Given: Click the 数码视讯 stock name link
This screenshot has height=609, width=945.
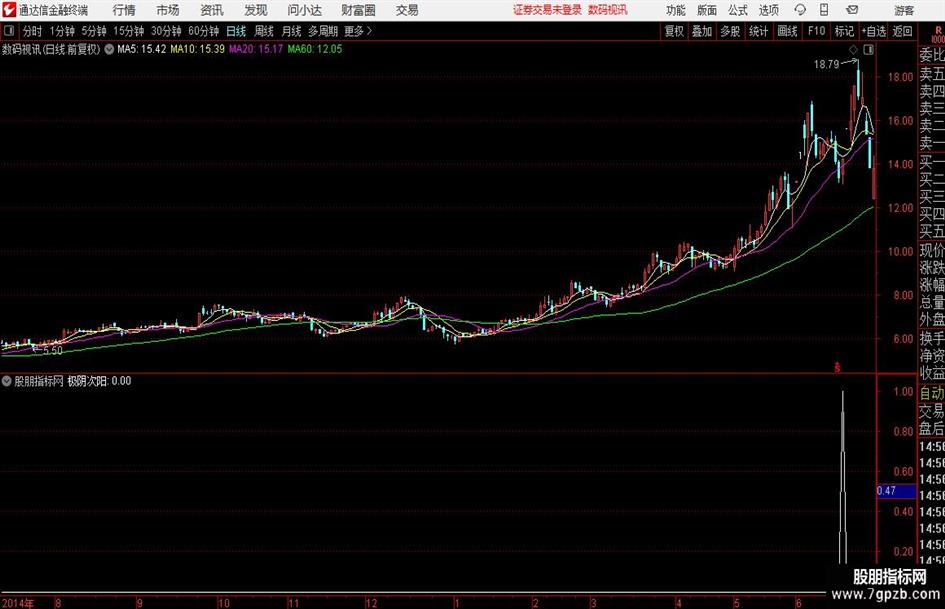Looking at the screenshot, I should pyautogui.click(x=608, y=10).
